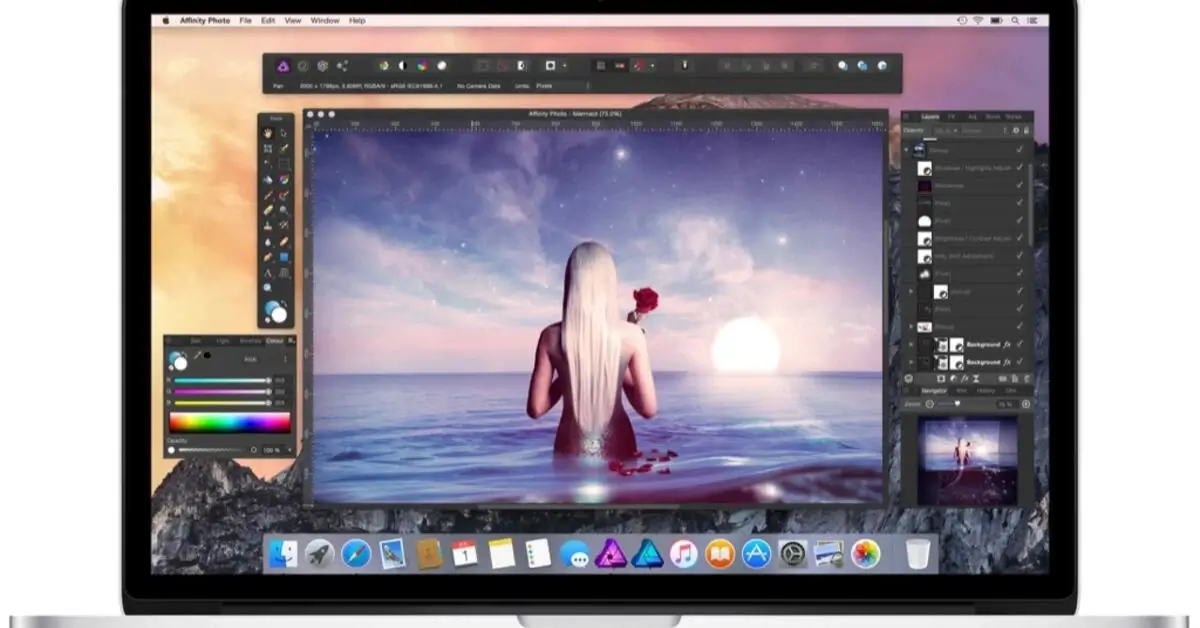Open Finder from the Dock
The image size is (1200, 628).
coord(284,553)
